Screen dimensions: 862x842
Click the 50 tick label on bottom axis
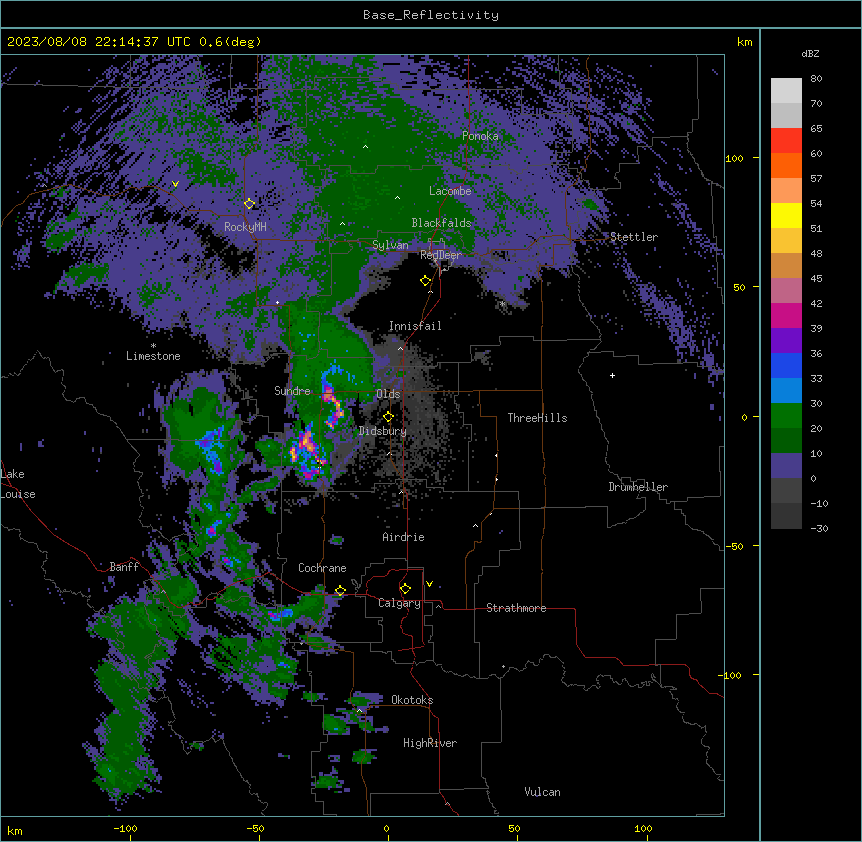(514, 828)
